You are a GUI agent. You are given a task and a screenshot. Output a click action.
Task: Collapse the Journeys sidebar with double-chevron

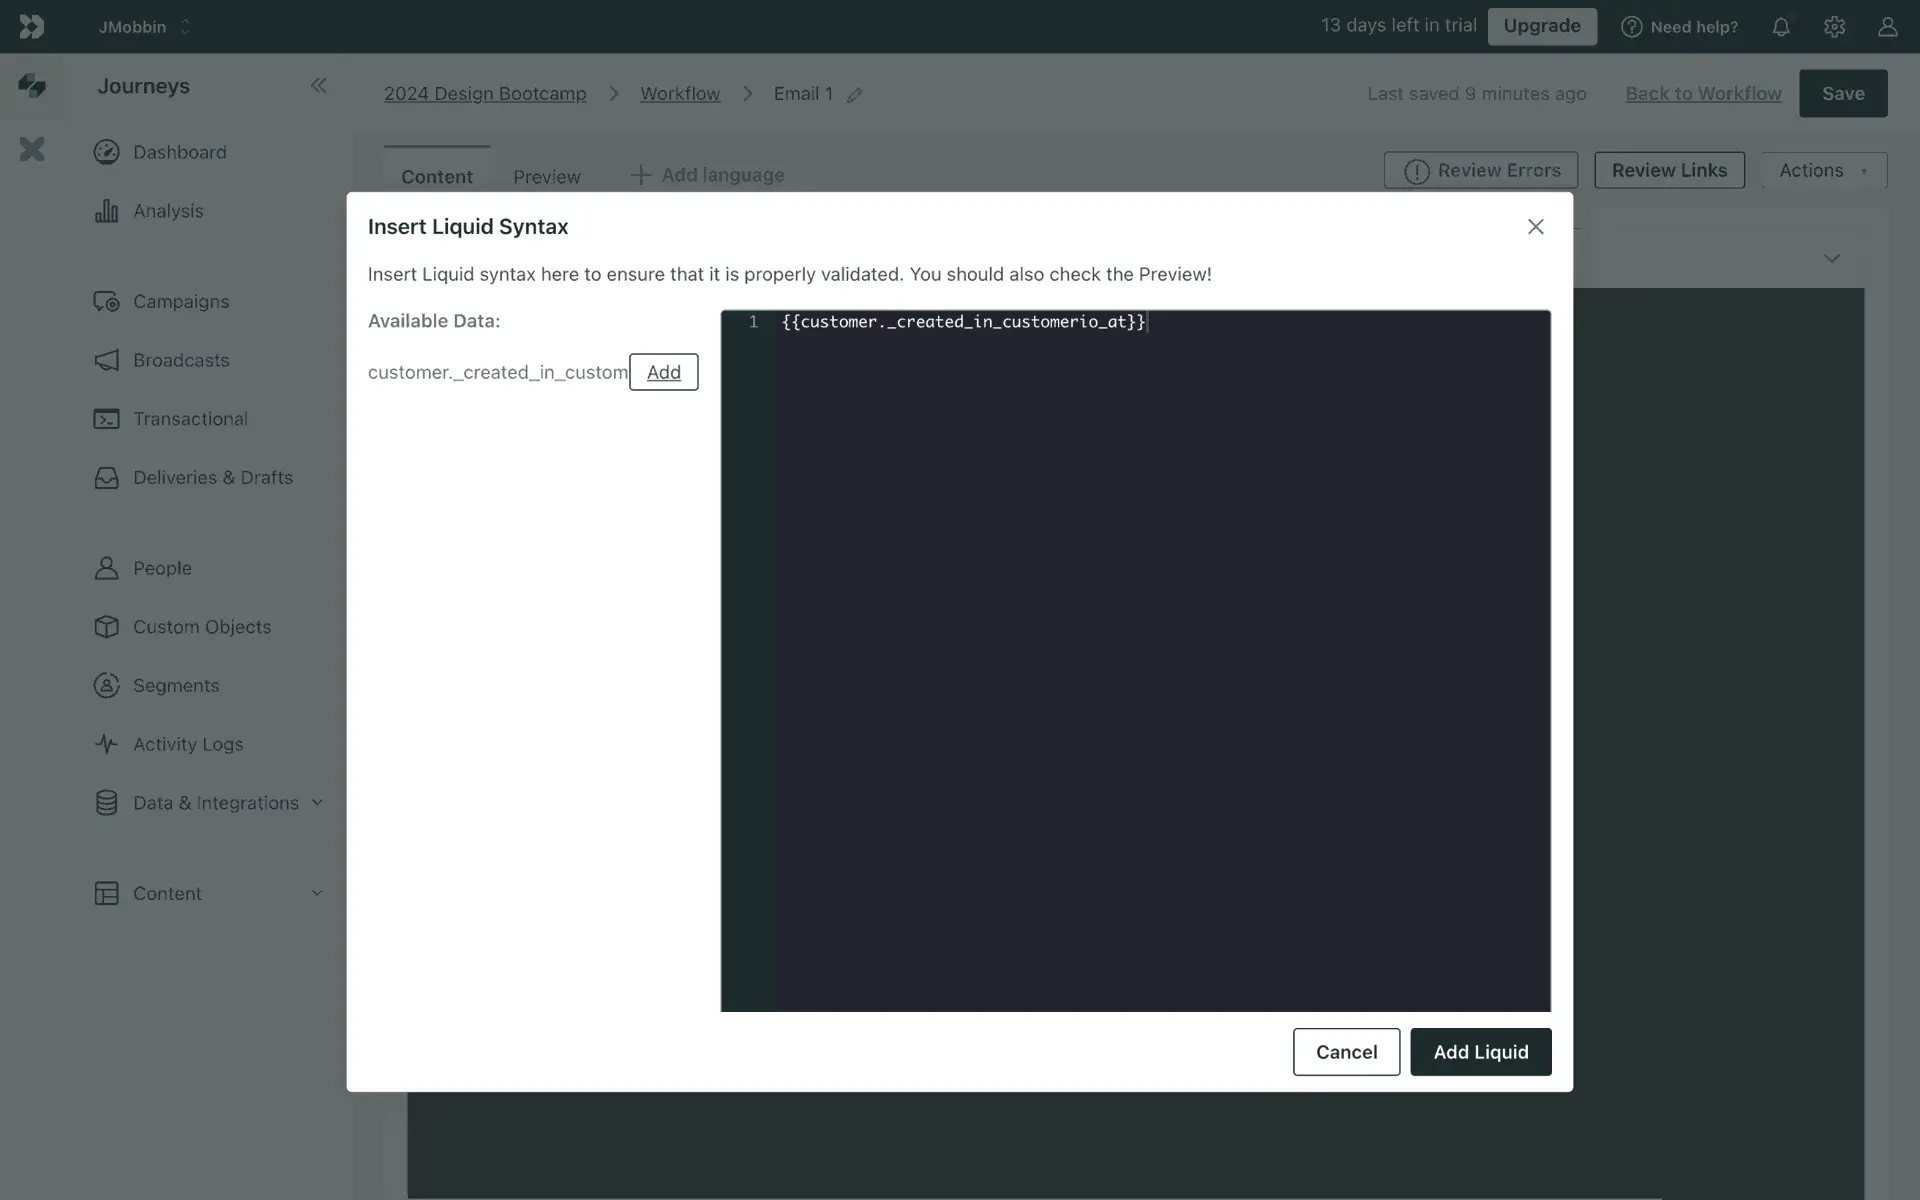[x=318, y=86]
